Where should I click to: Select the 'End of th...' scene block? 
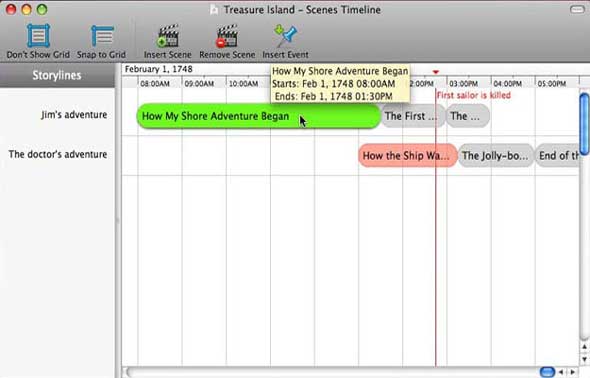557,155
